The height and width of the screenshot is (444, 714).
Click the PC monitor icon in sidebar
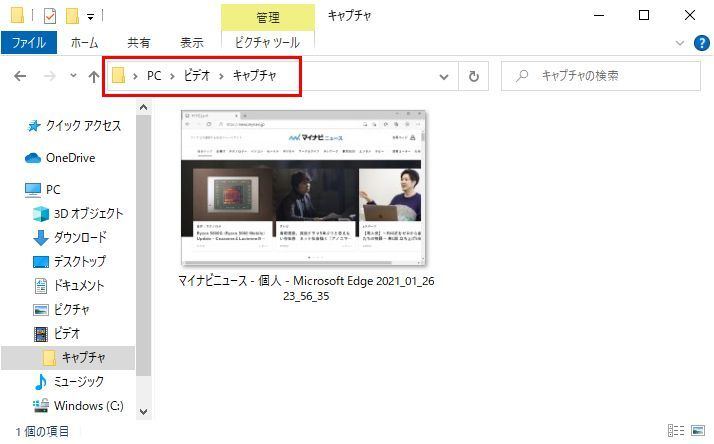tap(33, 190)
